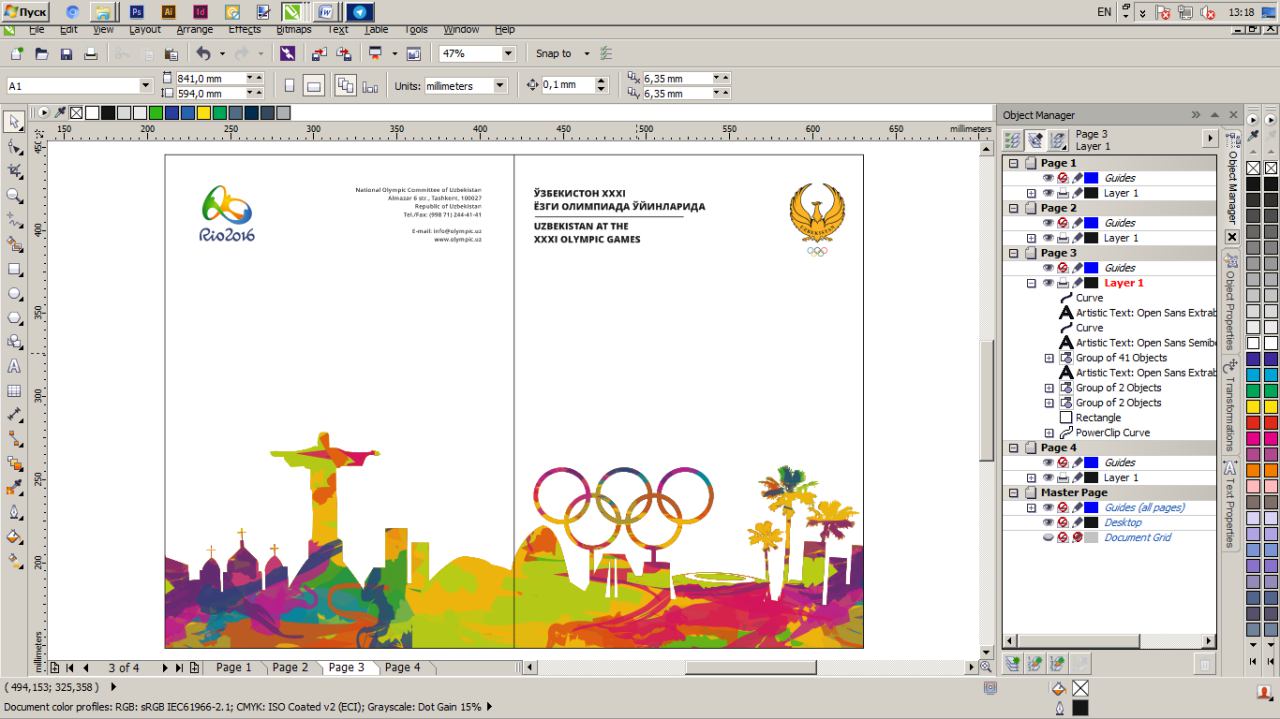Go to the last page navigation arrow
The image size is (1280, 719).
click(180, 667)
